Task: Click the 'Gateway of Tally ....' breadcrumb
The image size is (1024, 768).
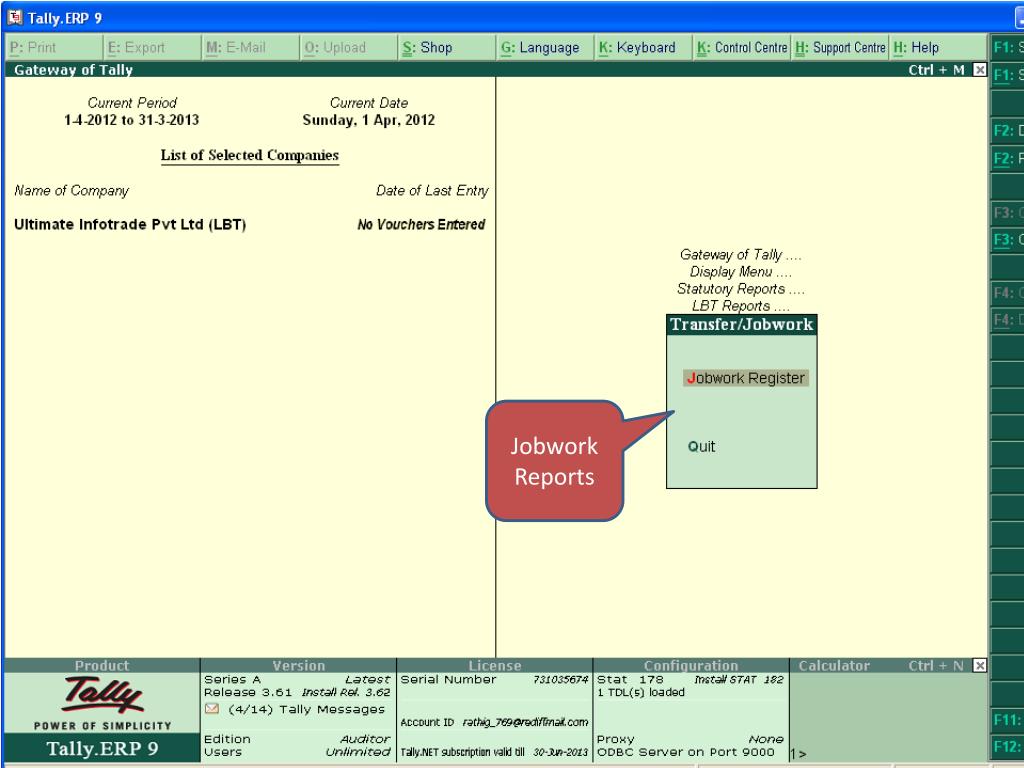Action: point(741,255)
